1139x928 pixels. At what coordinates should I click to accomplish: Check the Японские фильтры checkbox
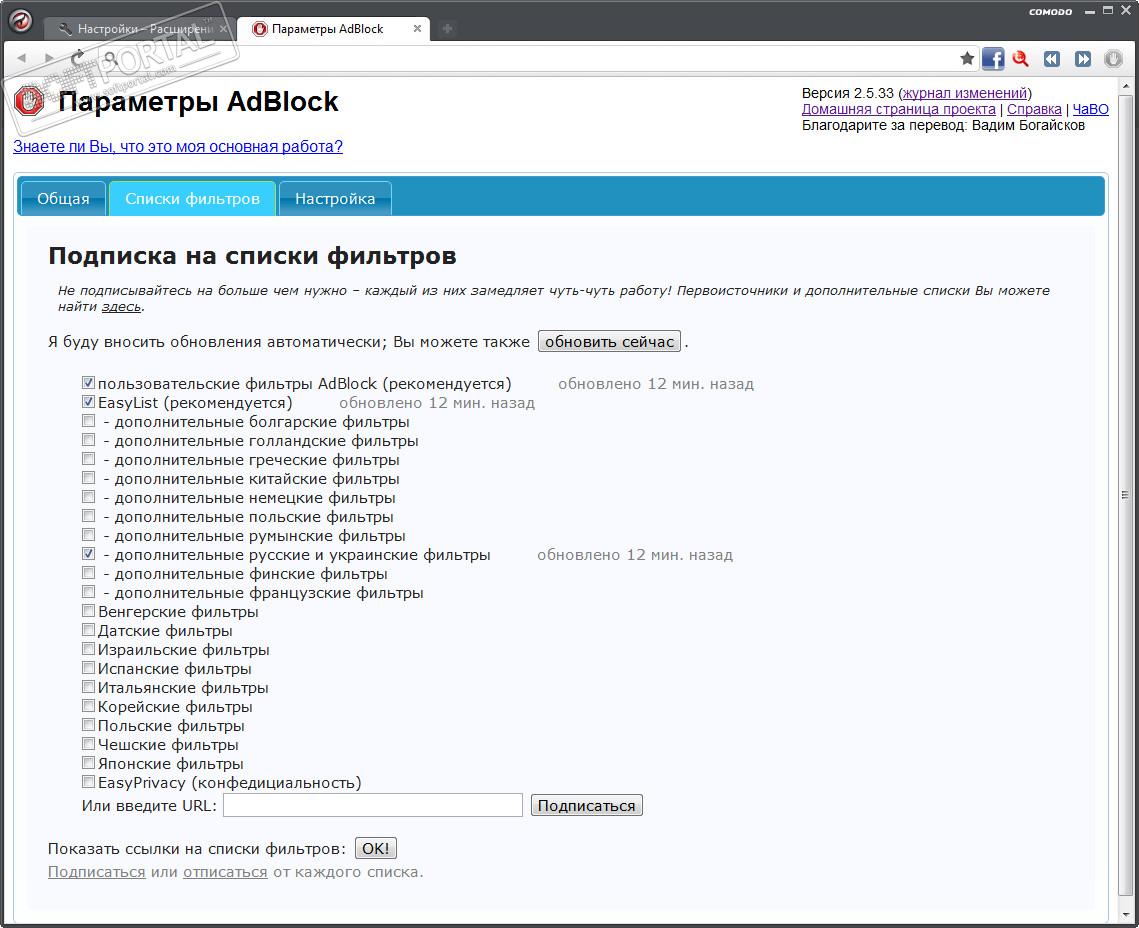88,762
